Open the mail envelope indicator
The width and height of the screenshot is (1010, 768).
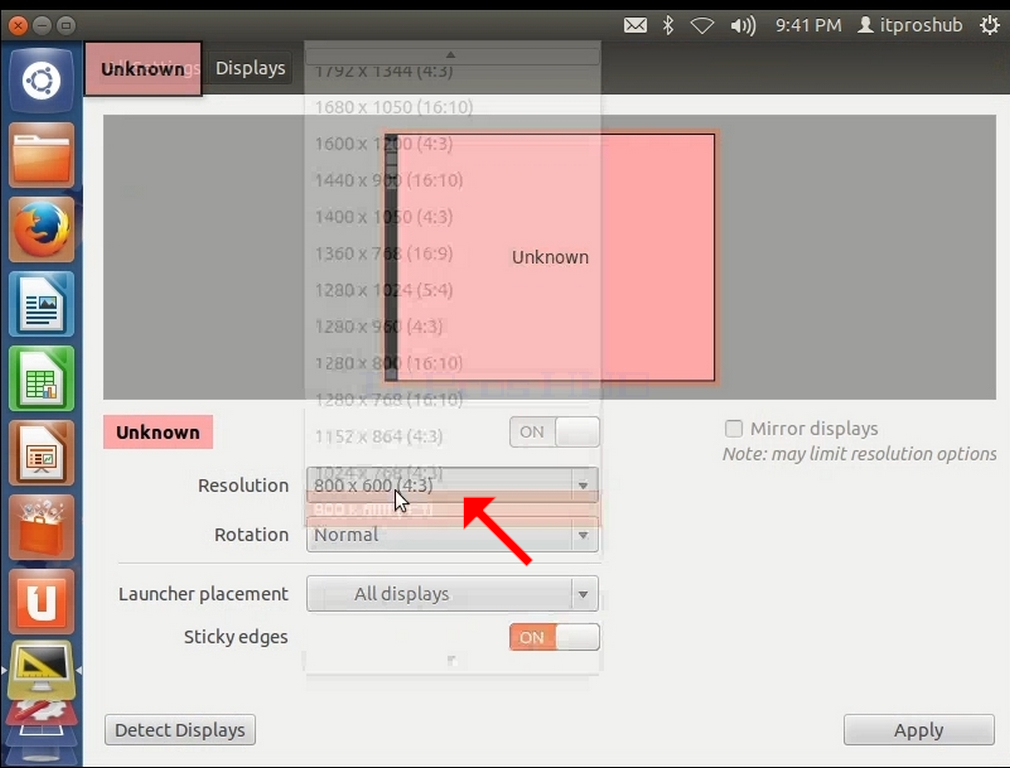pyautogui.click(x=635, y=25)
